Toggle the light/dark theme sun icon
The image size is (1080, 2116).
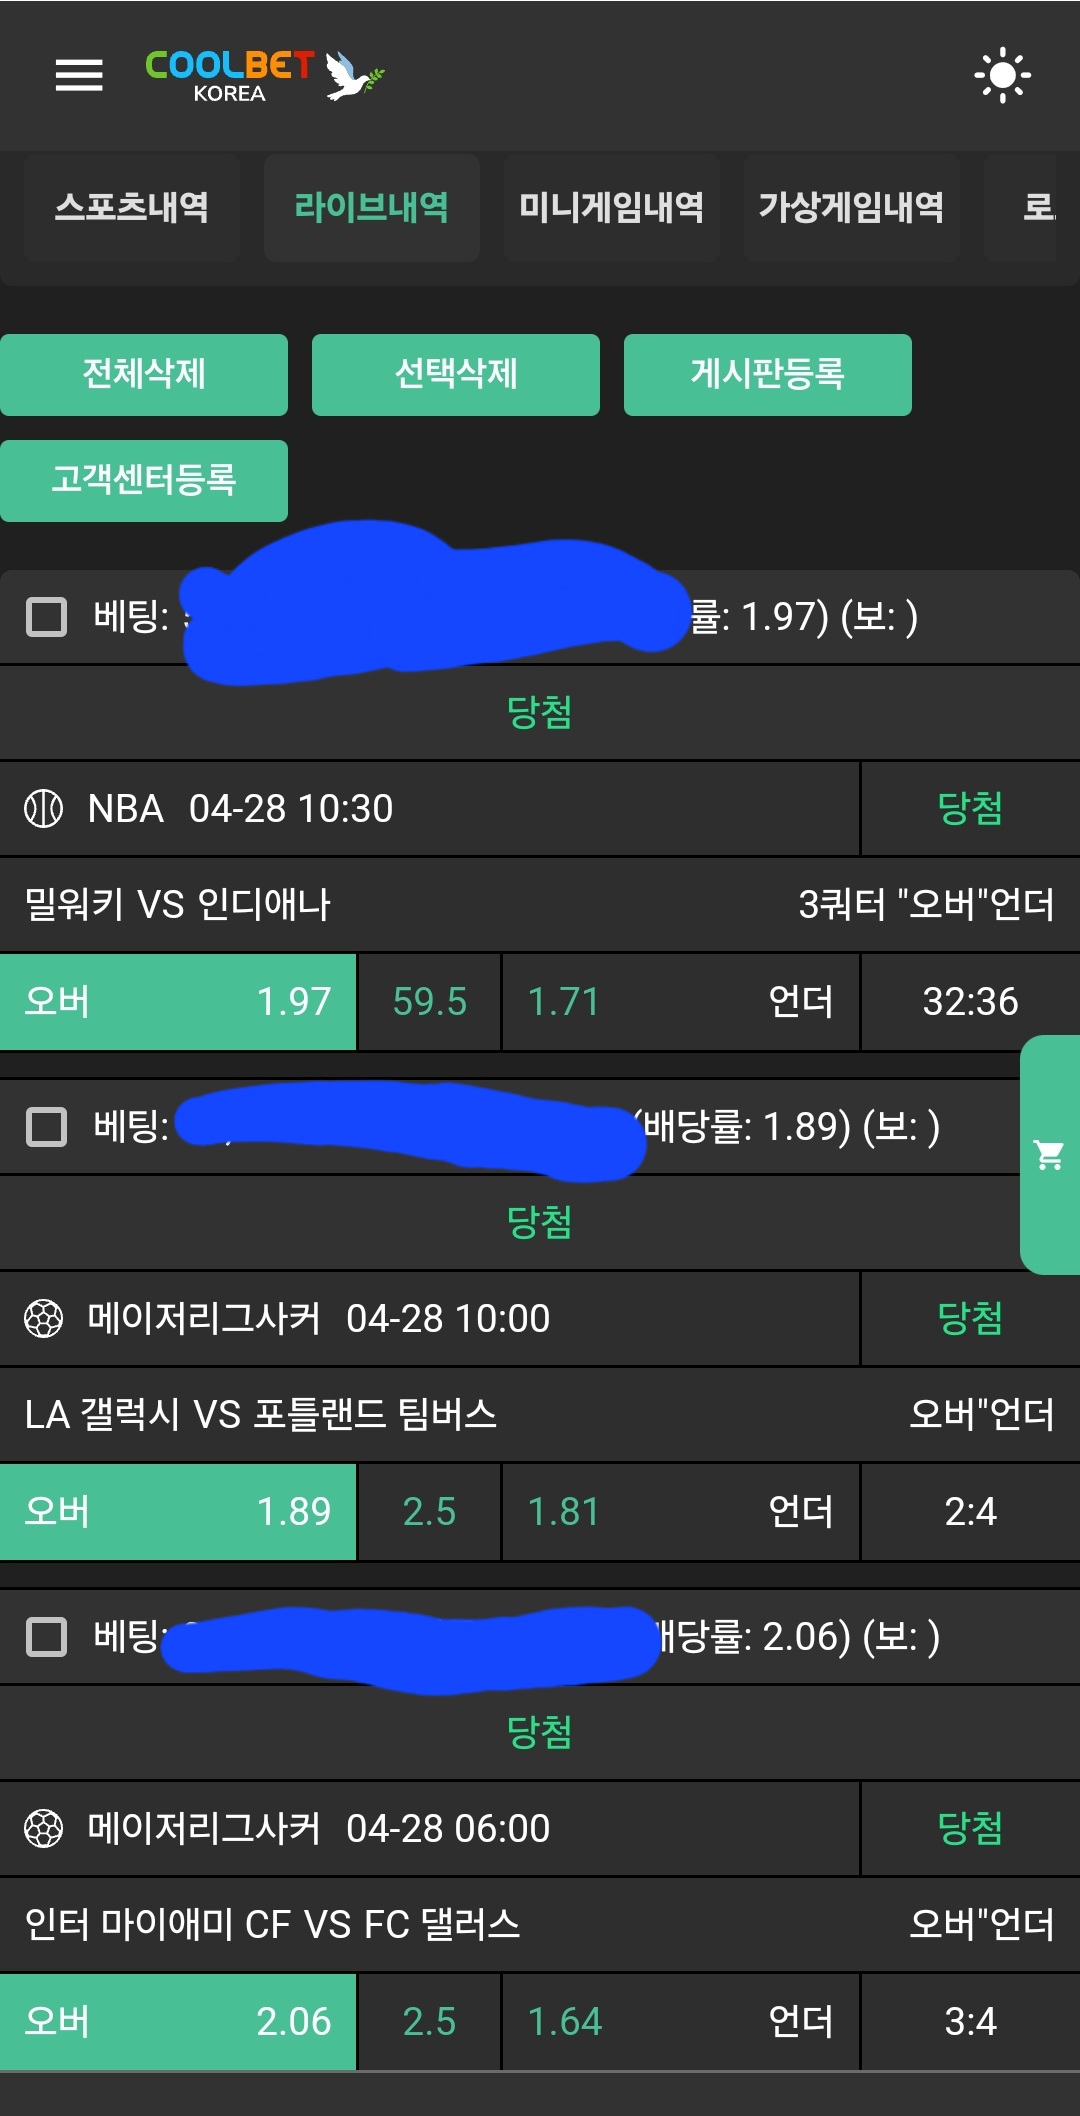[1002, 75]
